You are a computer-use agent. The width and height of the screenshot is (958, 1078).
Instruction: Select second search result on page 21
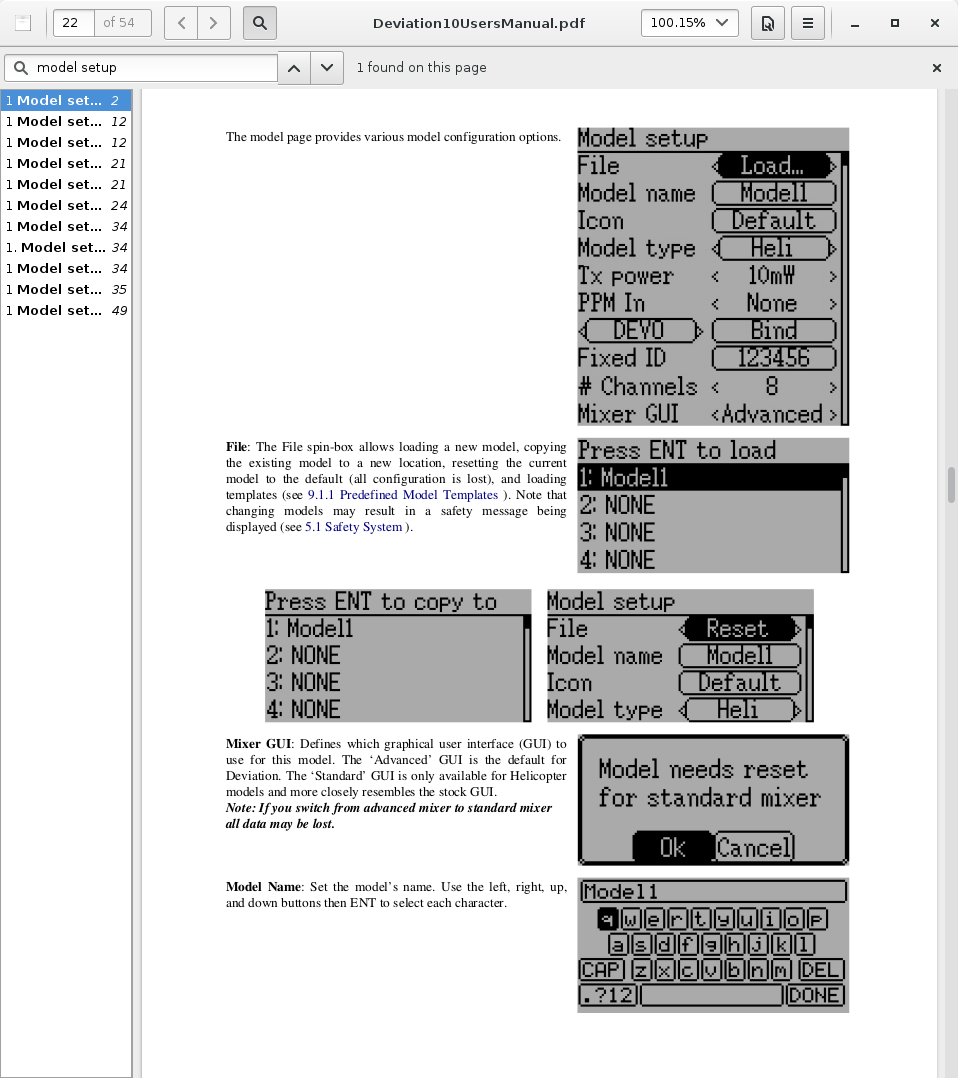(x=66, y=184)
